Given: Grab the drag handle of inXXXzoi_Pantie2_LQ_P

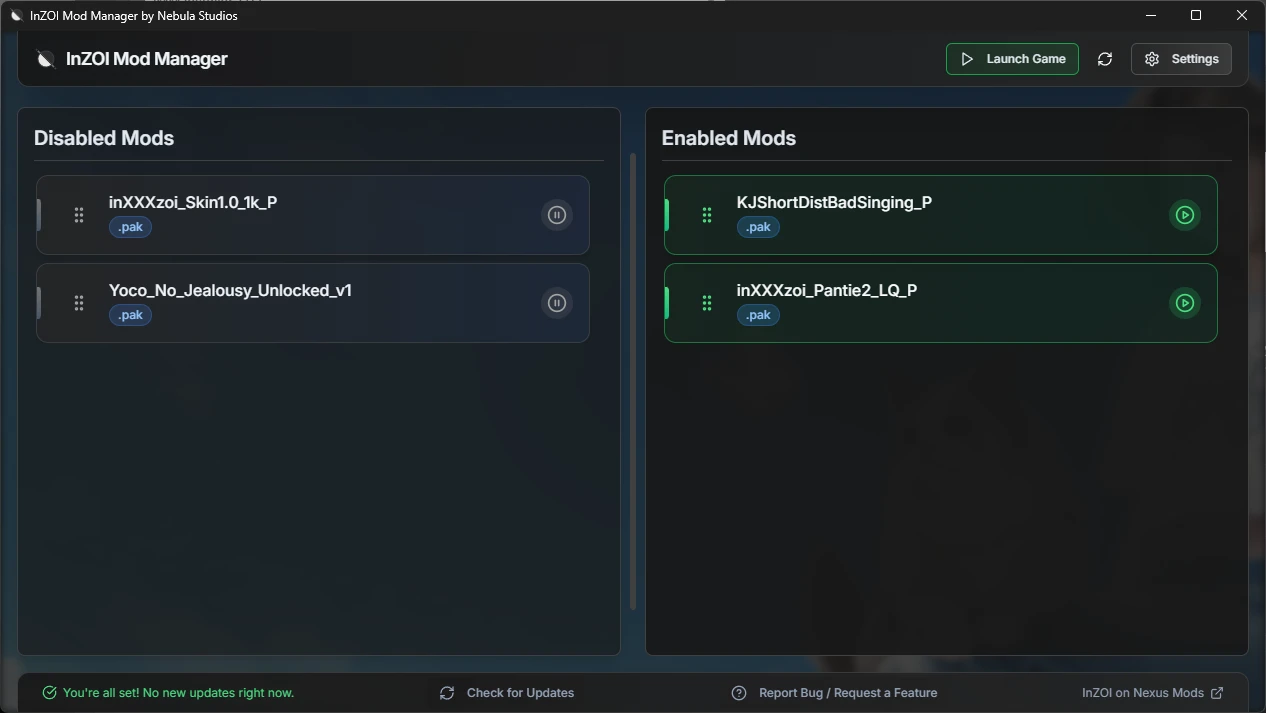Looking at the screenshot, I should coord(707,303).
